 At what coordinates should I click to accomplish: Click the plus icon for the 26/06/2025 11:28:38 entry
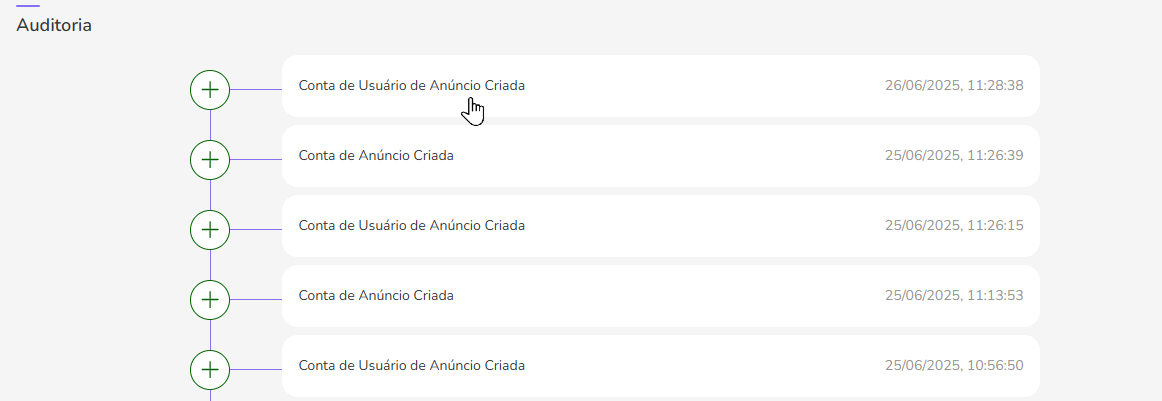(210, 90)
